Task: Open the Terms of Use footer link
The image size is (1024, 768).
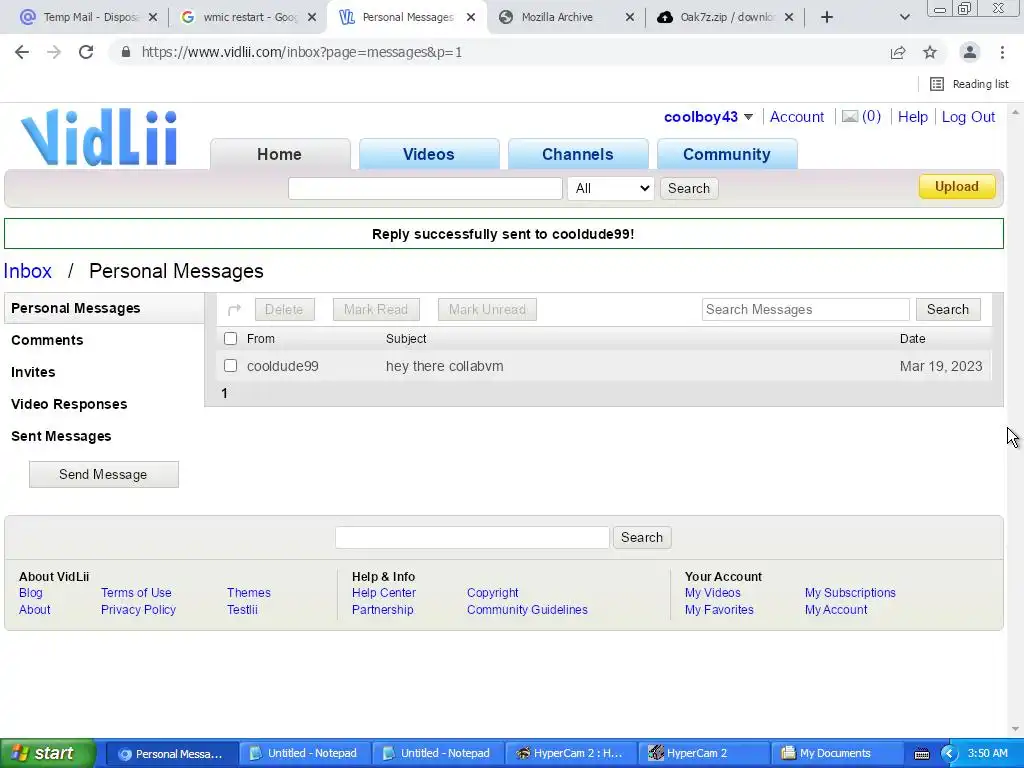Action: click(136, 592)
